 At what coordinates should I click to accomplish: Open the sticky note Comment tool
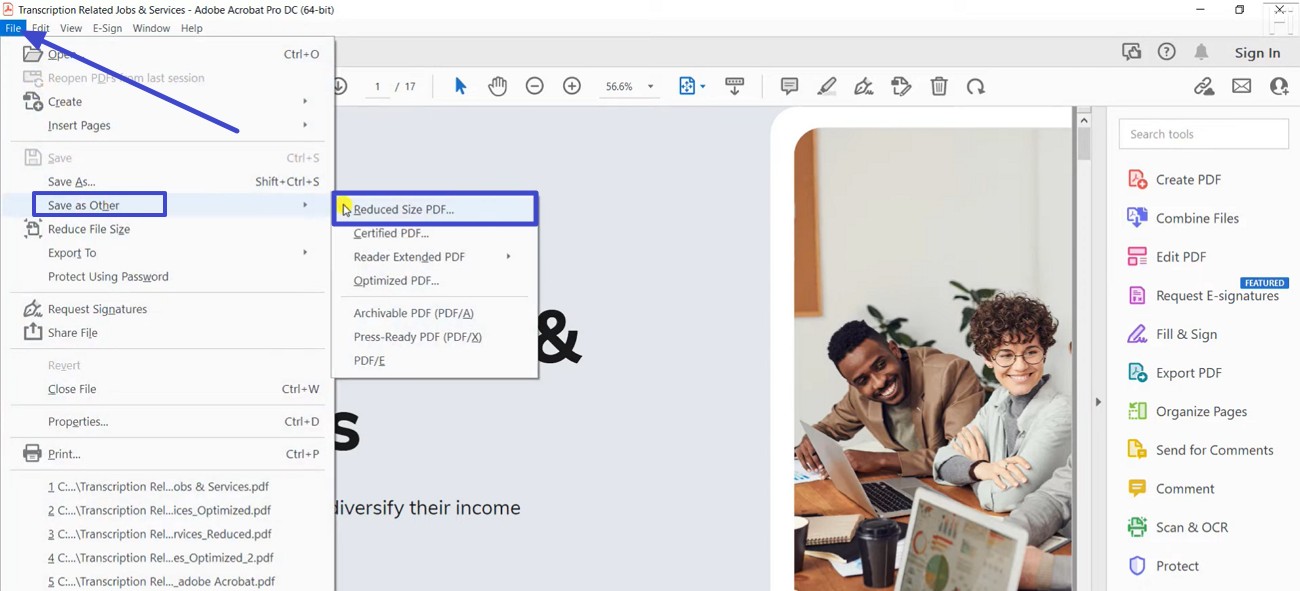788,86
